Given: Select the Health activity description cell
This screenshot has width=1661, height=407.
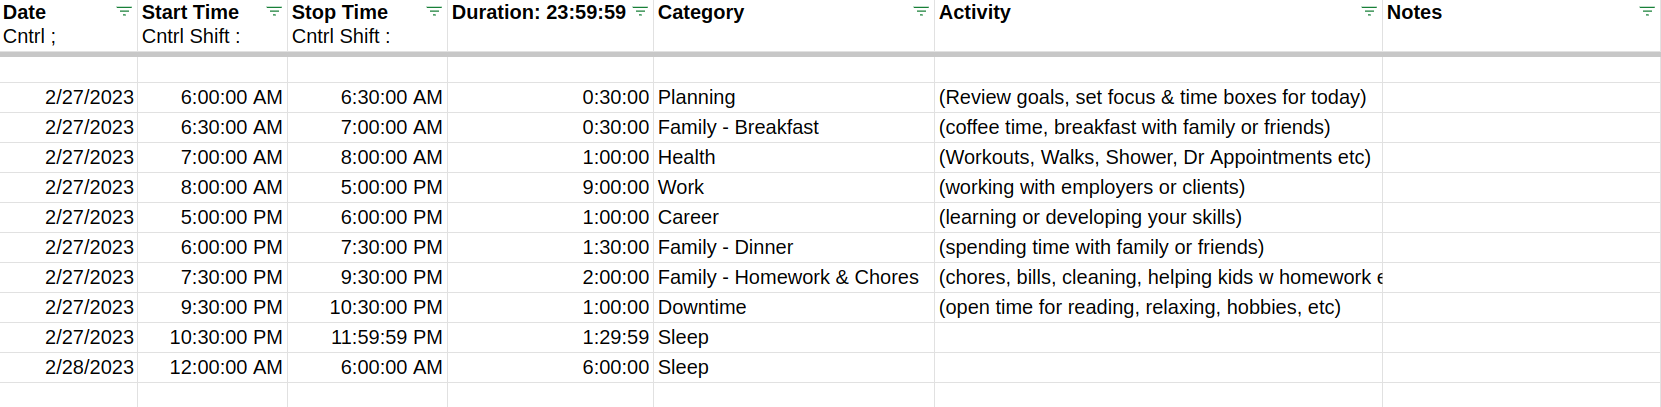Looking at the screenshot, I should (1158, 158).
